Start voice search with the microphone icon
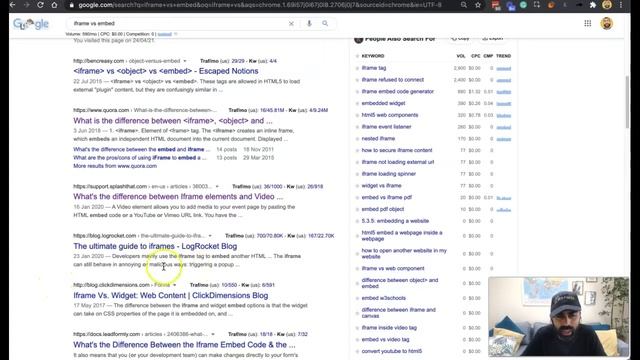Screen dimensions: 640x360 pyautogui.click(x=309, y=24)
